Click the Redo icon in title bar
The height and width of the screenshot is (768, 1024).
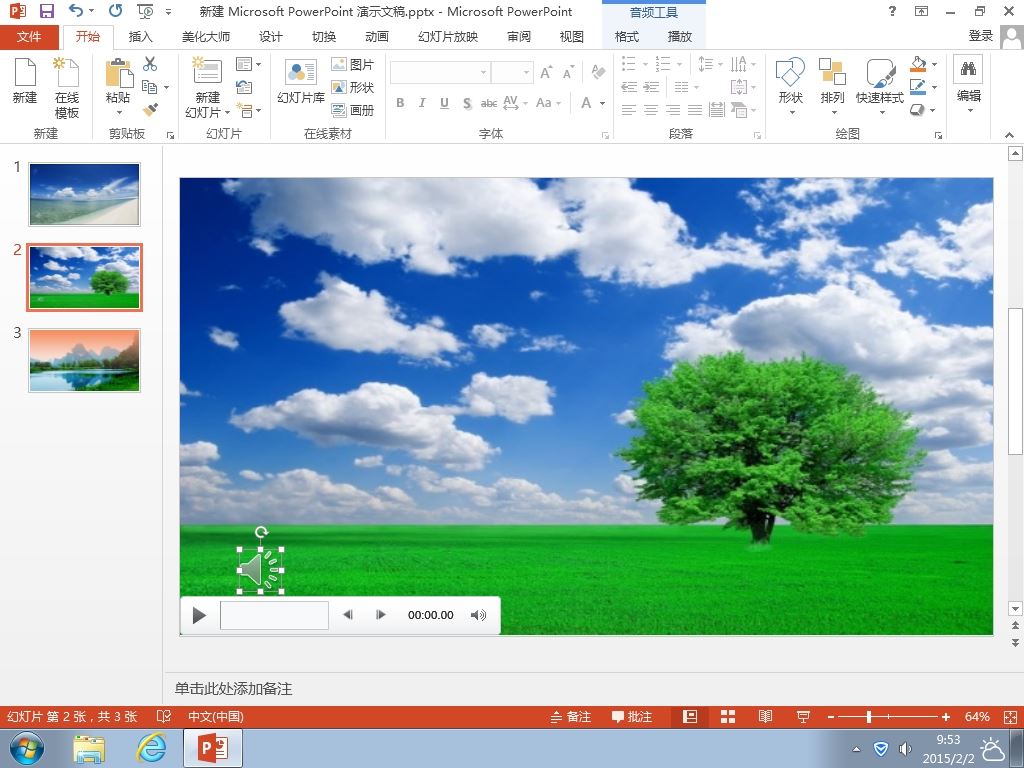116,10
